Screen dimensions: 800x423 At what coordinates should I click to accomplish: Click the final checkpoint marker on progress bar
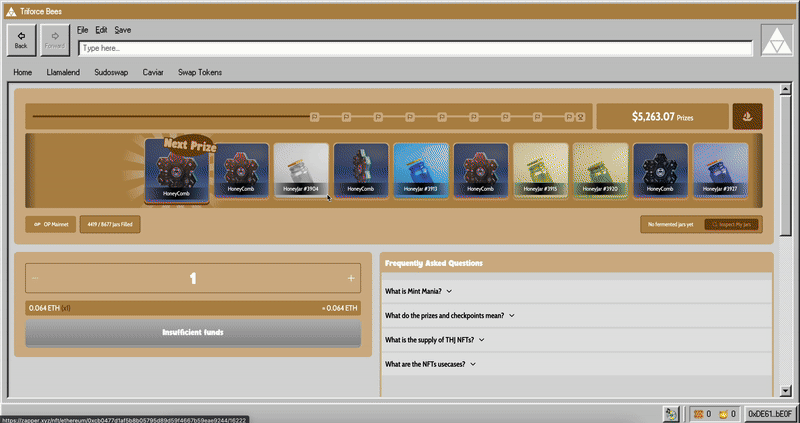(x=581, y=117)
